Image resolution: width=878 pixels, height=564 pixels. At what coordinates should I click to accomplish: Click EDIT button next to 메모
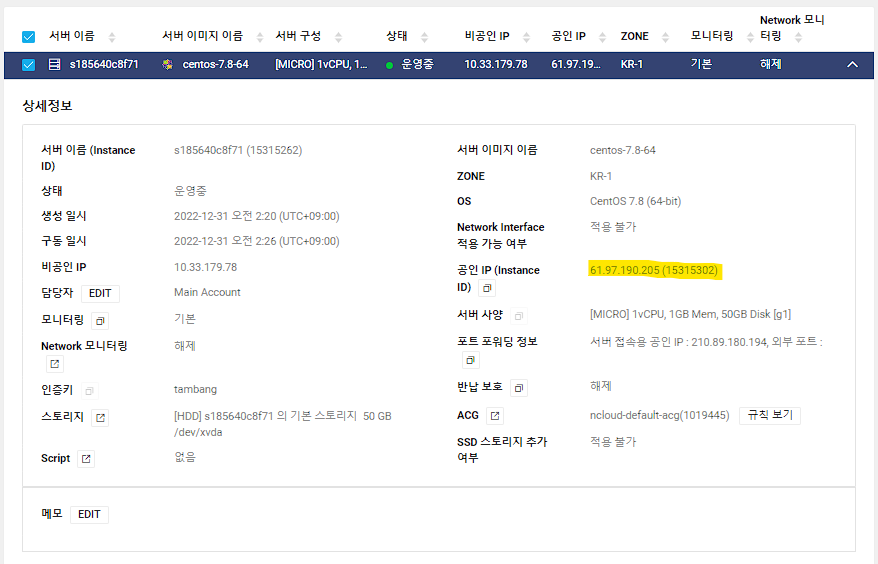pos(89,515)
